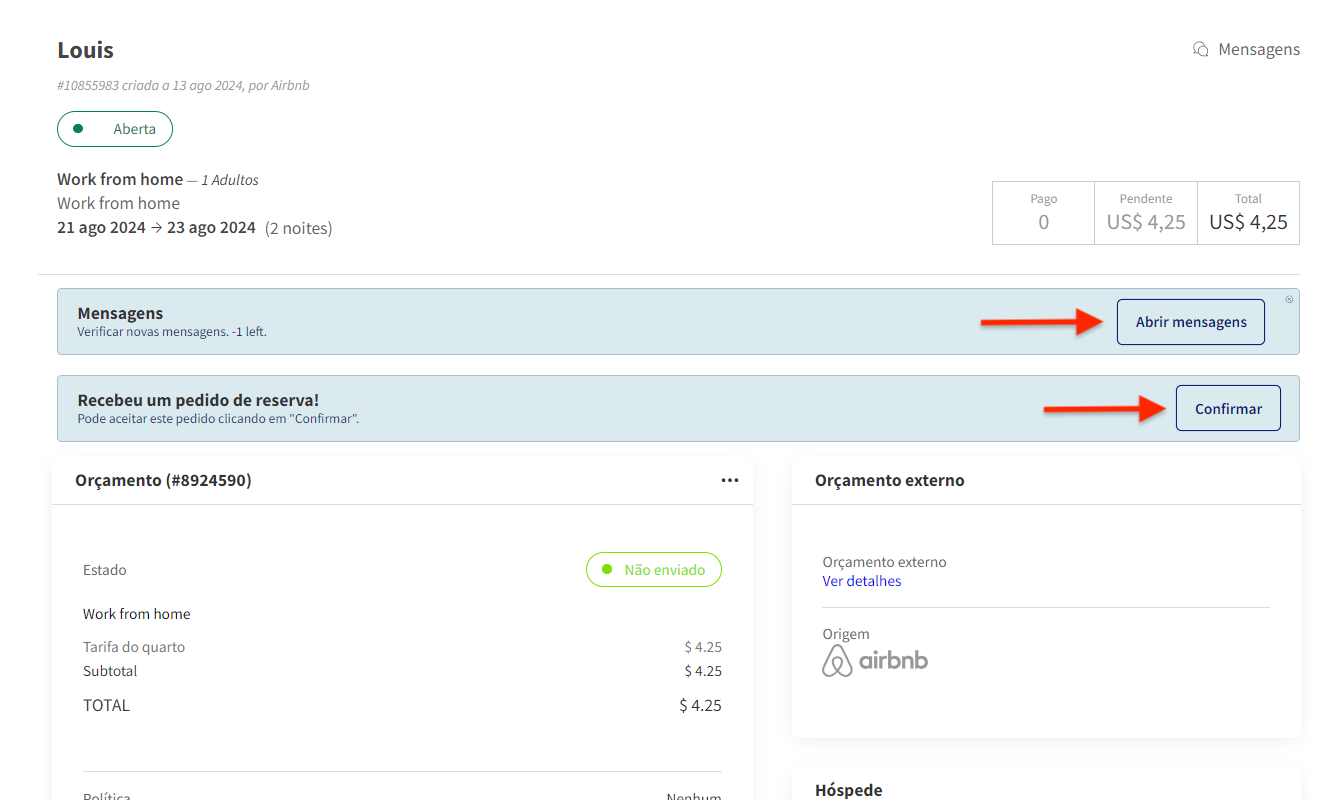Viewport: 1331px width, 800px height.
Task: Select the Total US$ 4,25 box
Action: 1248,212
